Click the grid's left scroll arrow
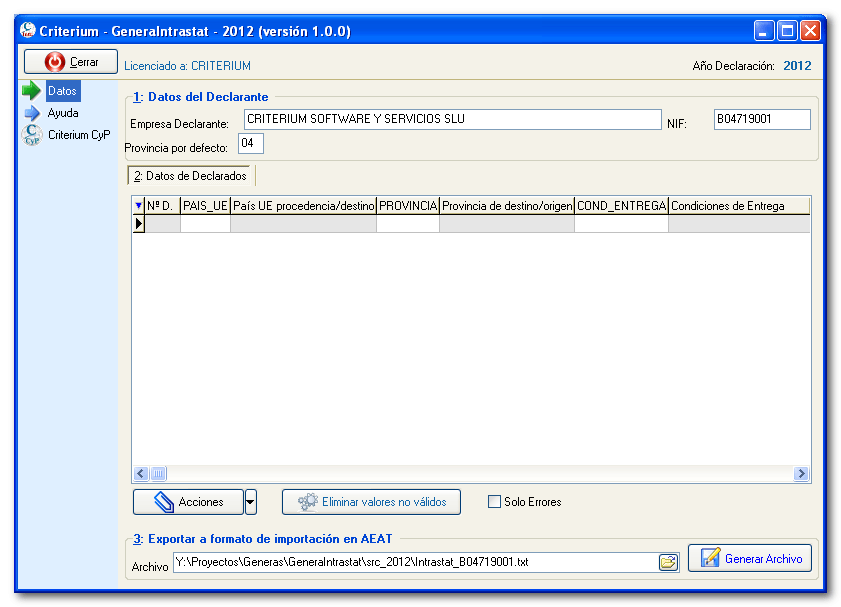The width and height of the screenshot is (841, 607). point(141,473)
